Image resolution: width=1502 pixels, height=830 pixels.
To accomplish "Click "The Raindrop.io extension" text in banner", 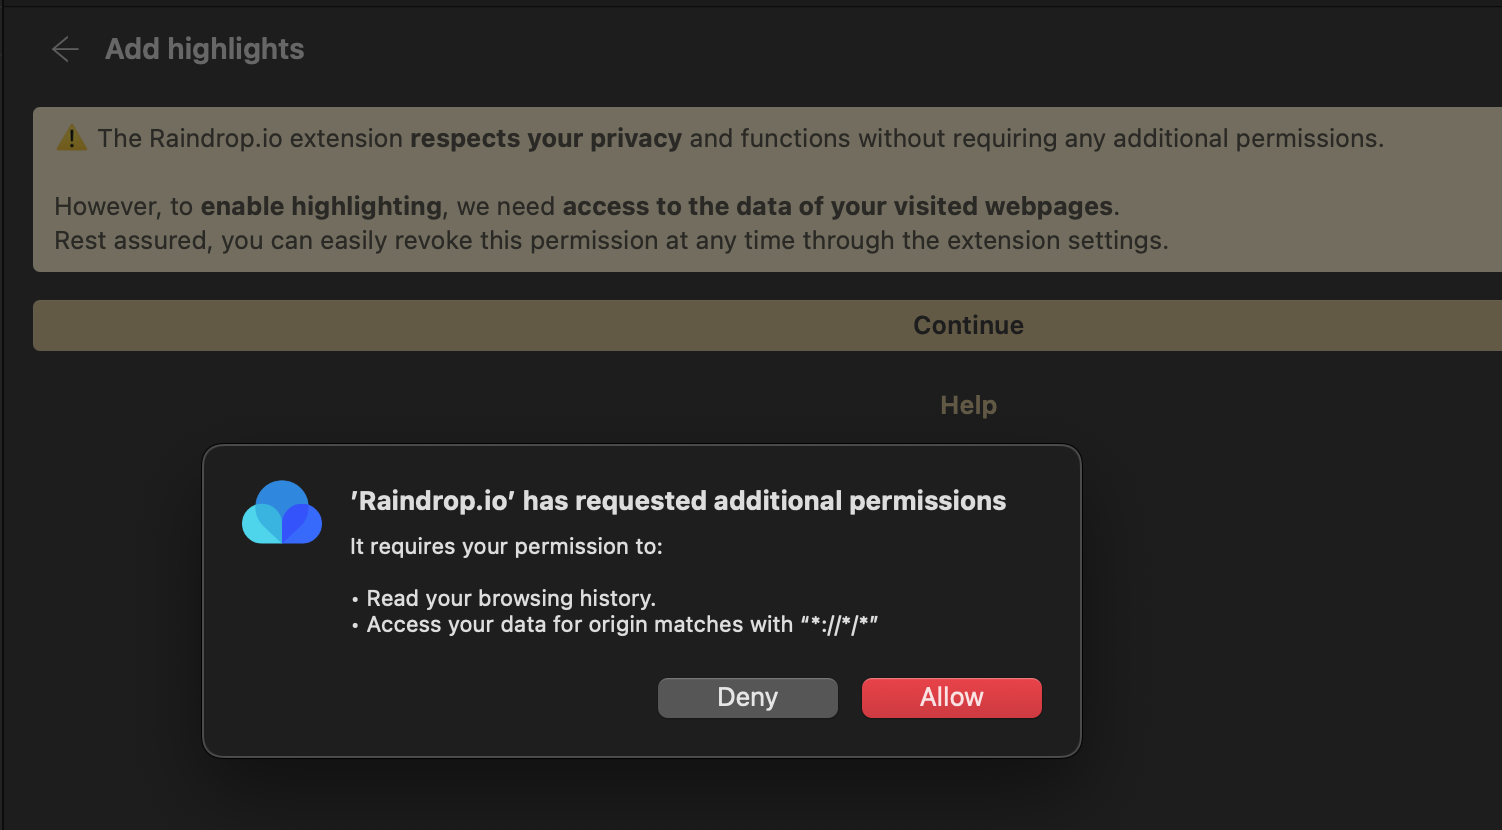I will tap(250, 138).
